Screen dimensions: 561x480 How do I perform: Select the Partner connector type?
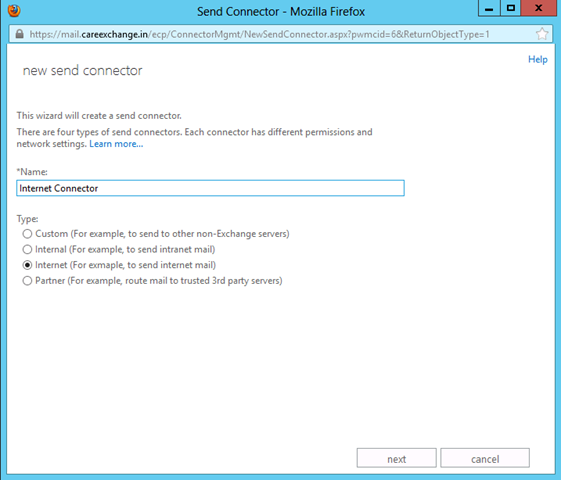point(27,281)
